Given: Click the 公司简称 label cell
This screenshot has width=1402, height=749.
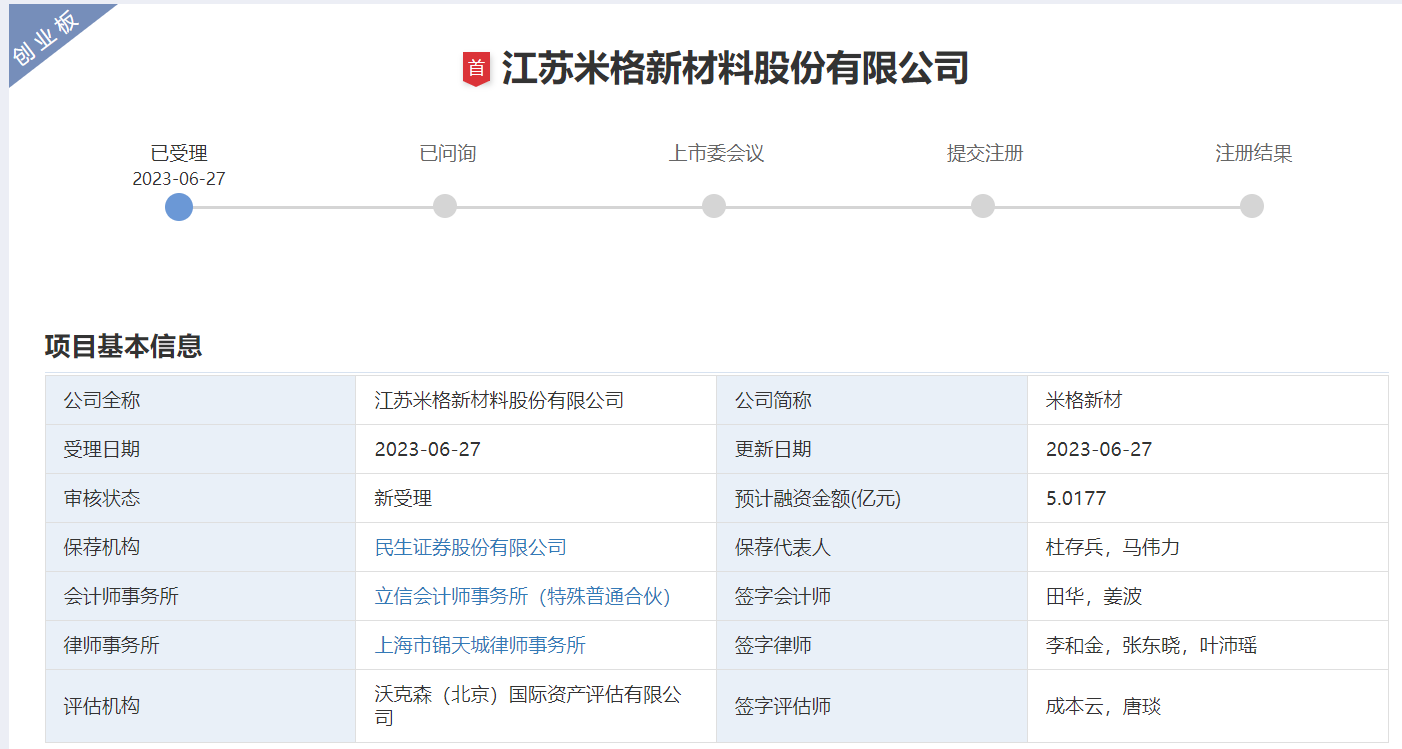Looking at the screenshot, I should point(872,400).
